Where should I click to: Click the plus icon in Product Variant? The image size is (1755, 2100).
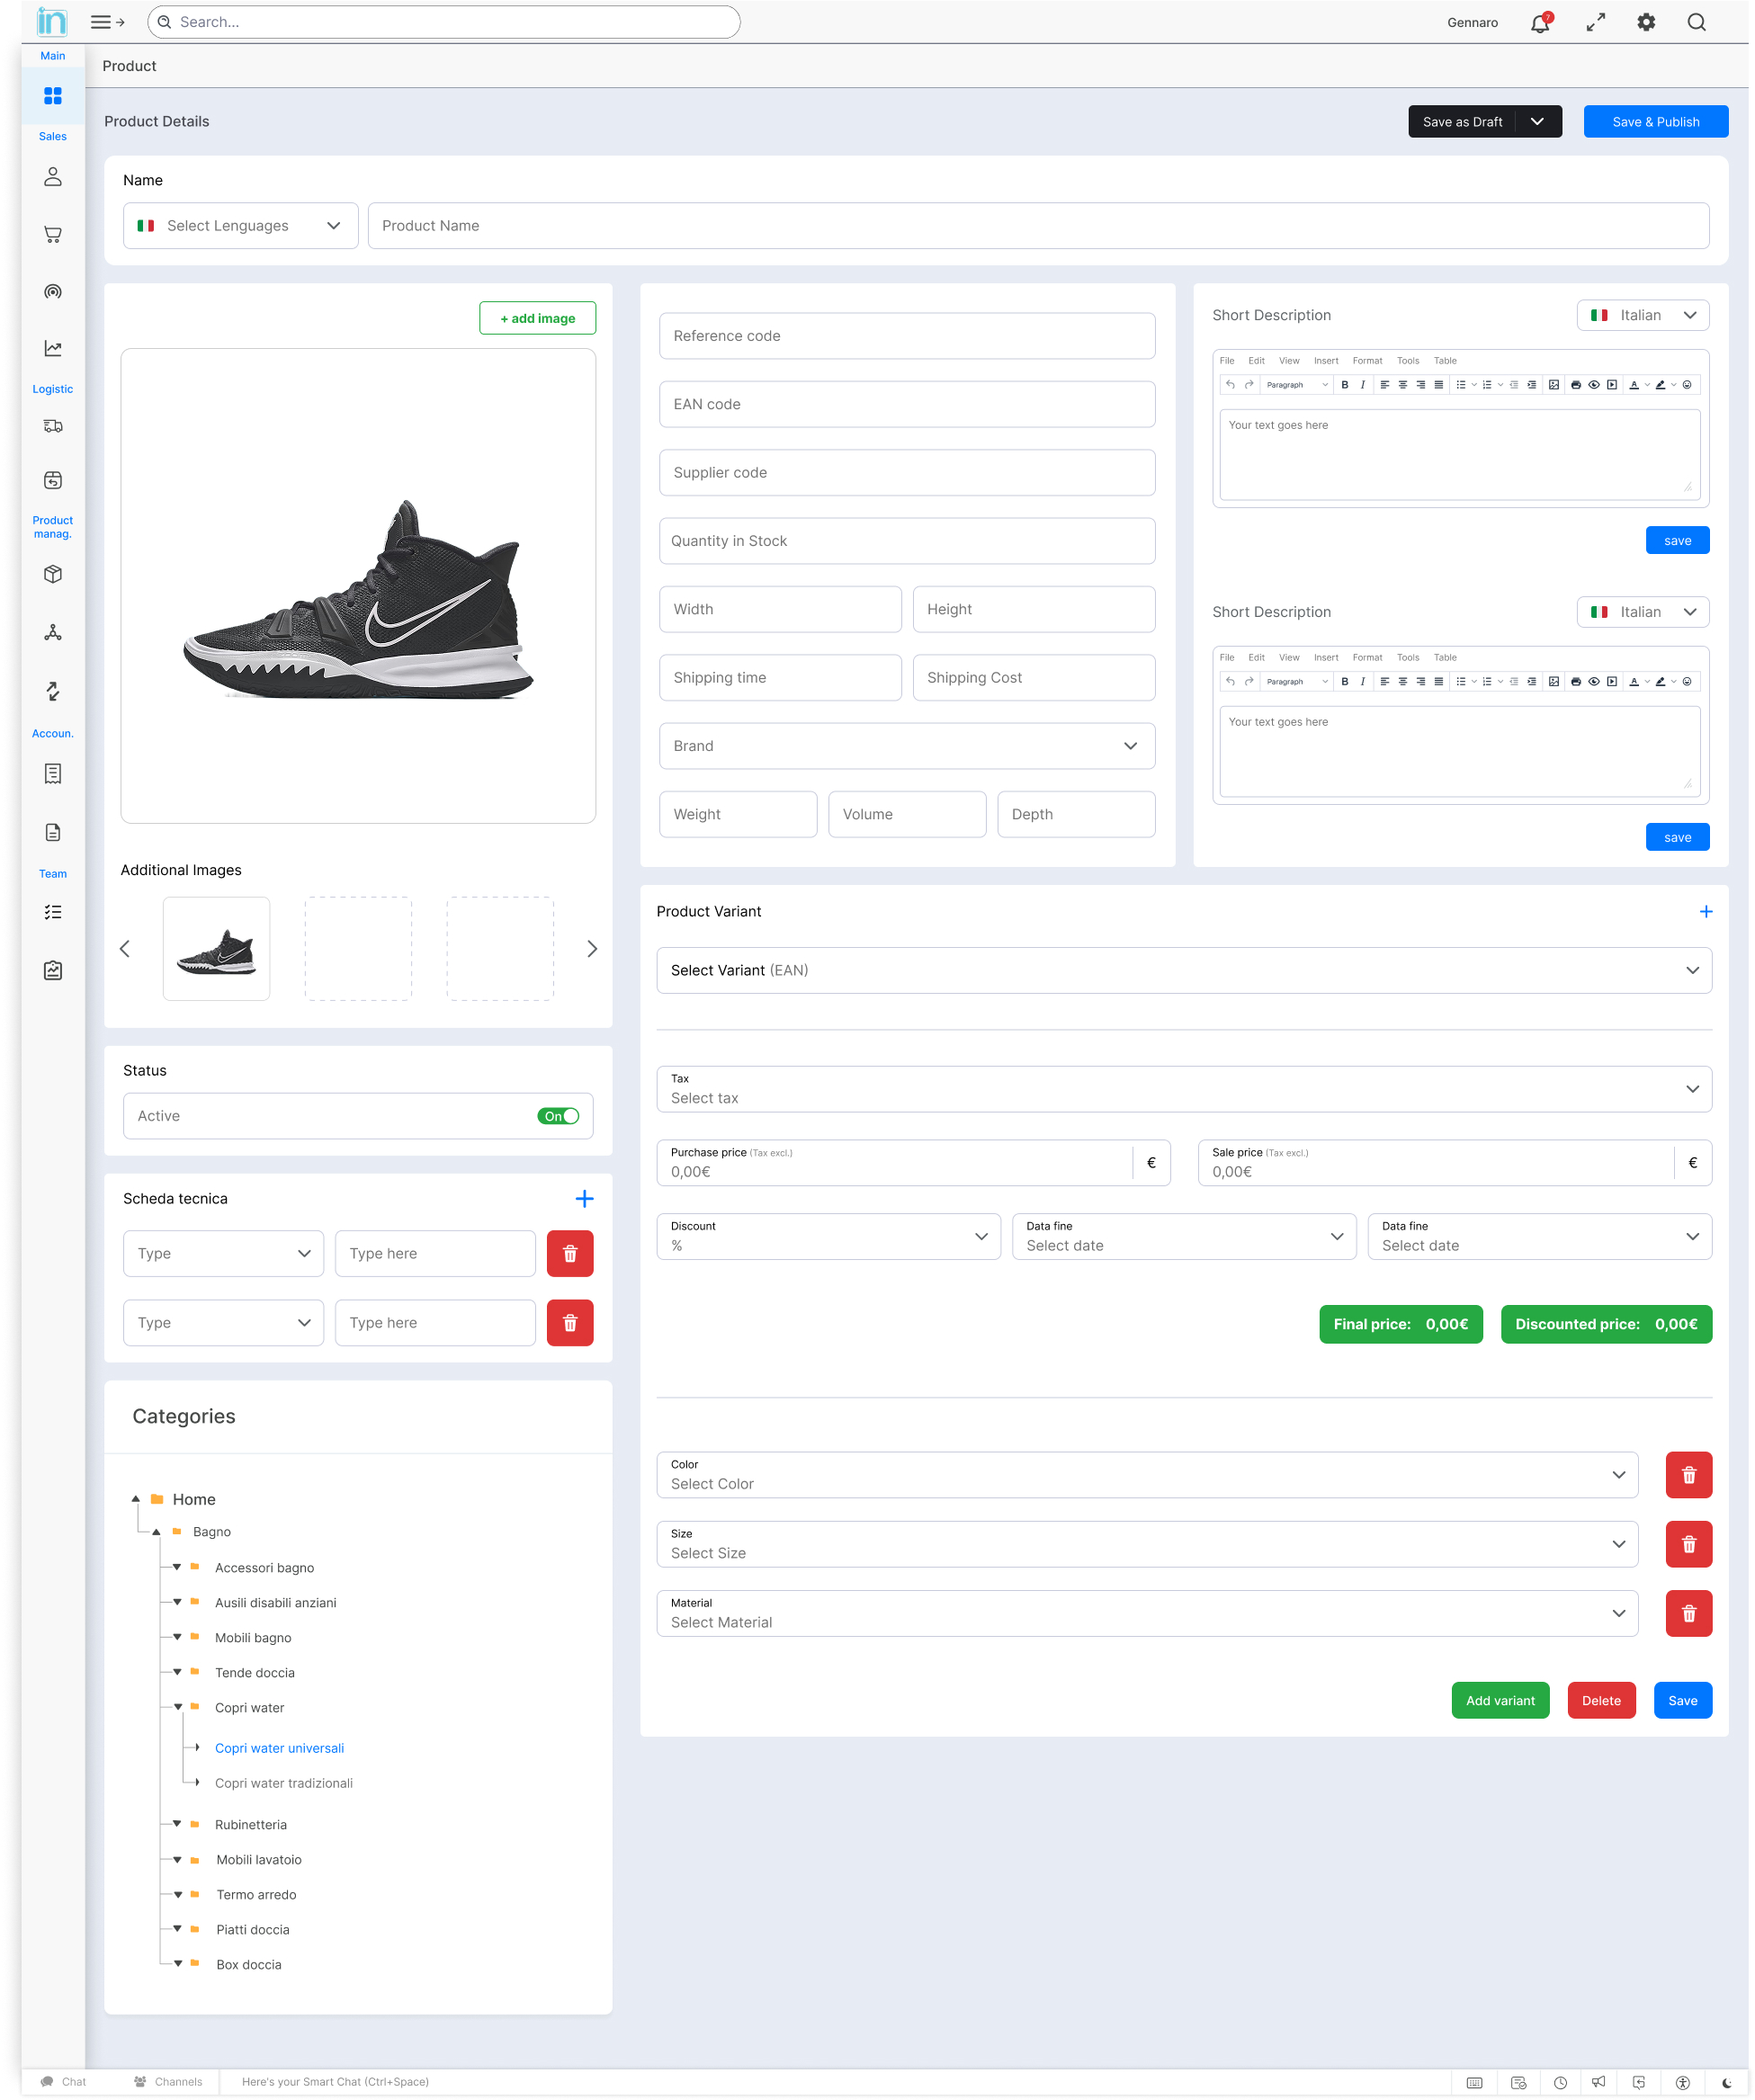[x=1705, y=911]
